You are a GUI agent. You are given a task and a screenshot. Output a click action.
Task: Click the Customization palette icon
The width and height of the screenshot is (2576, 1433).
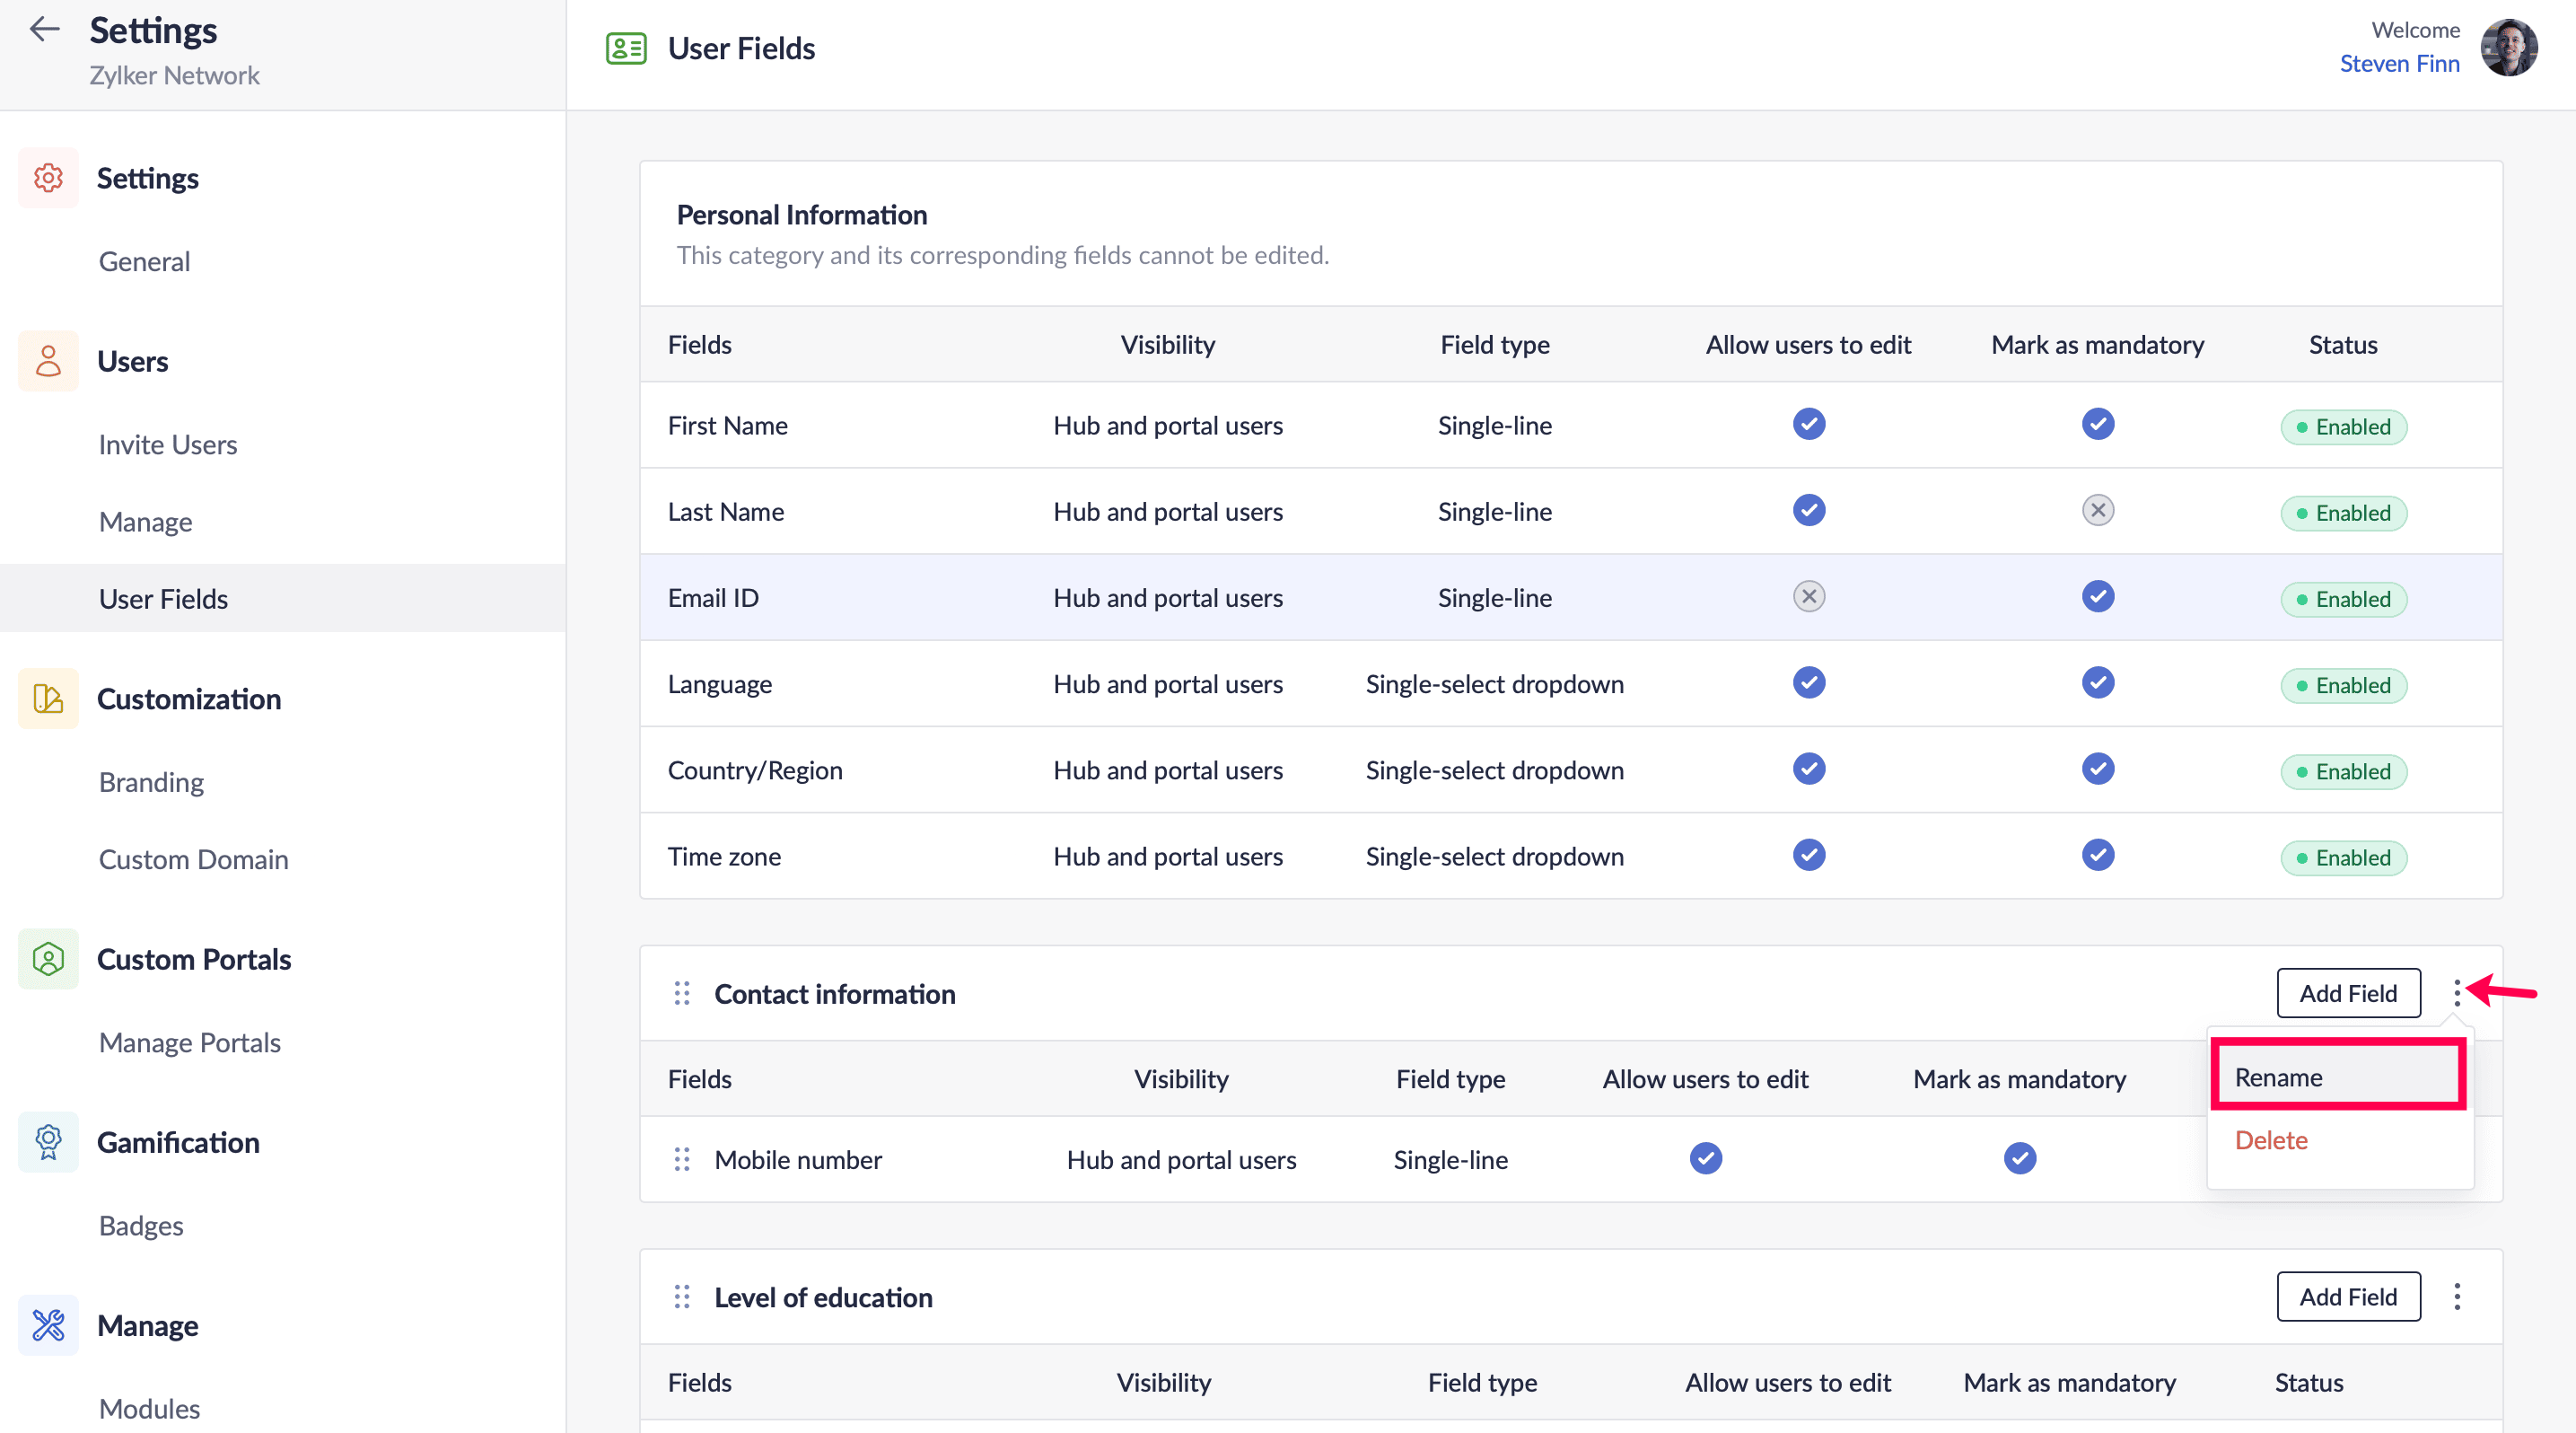coord(48,698)
